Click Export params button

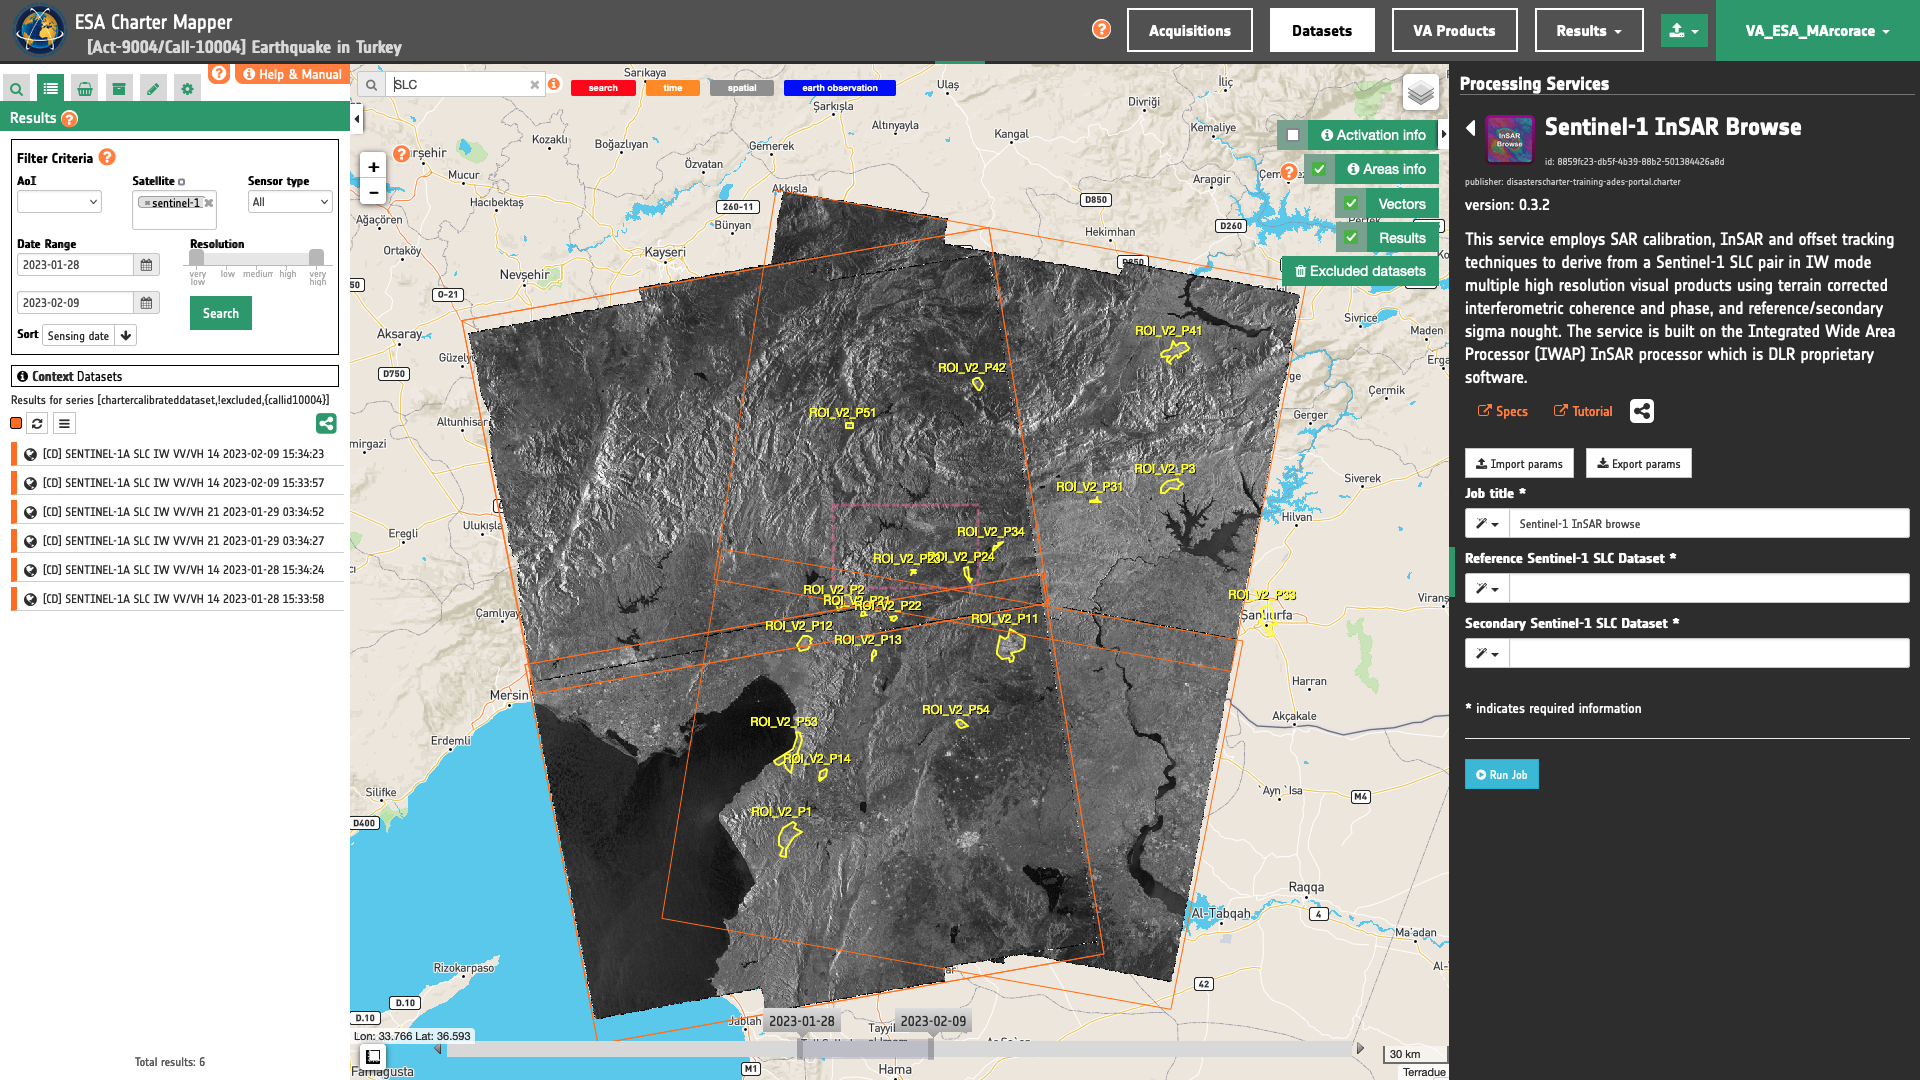click(x=1638, y=464)
